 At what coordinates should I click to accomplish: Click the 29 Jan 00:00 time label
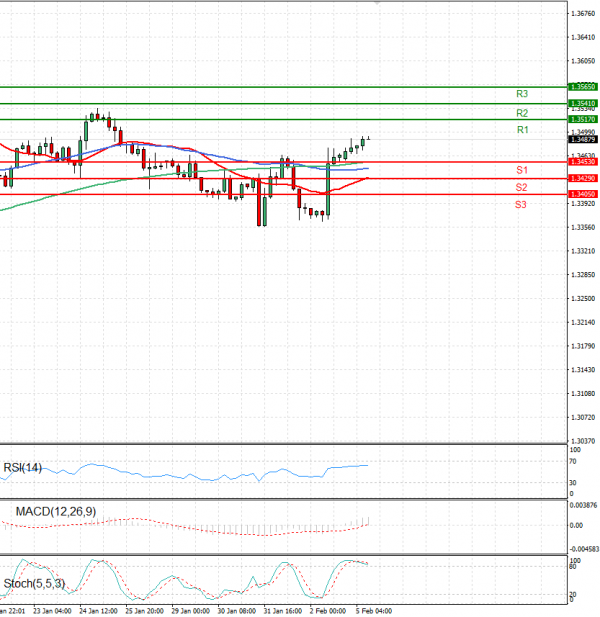190,611
